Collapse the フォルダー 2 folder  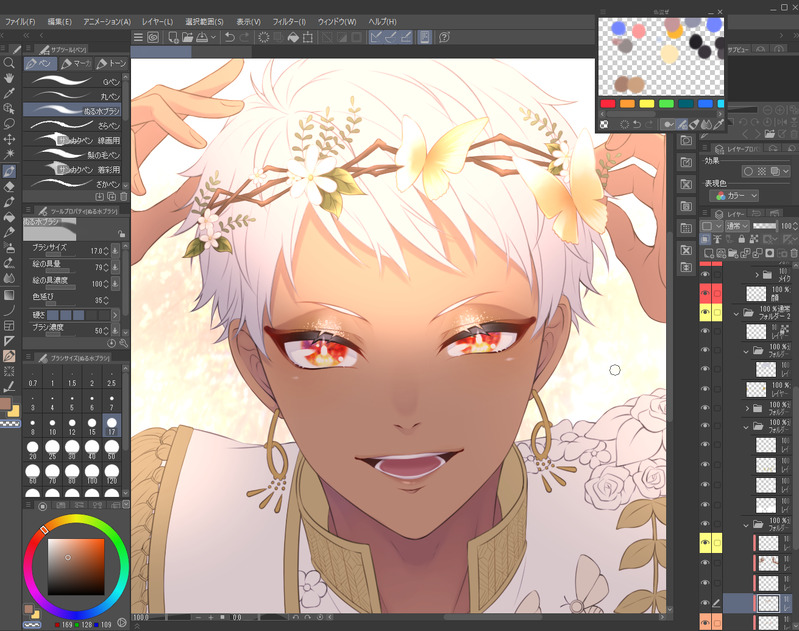(x=736, y=314)
